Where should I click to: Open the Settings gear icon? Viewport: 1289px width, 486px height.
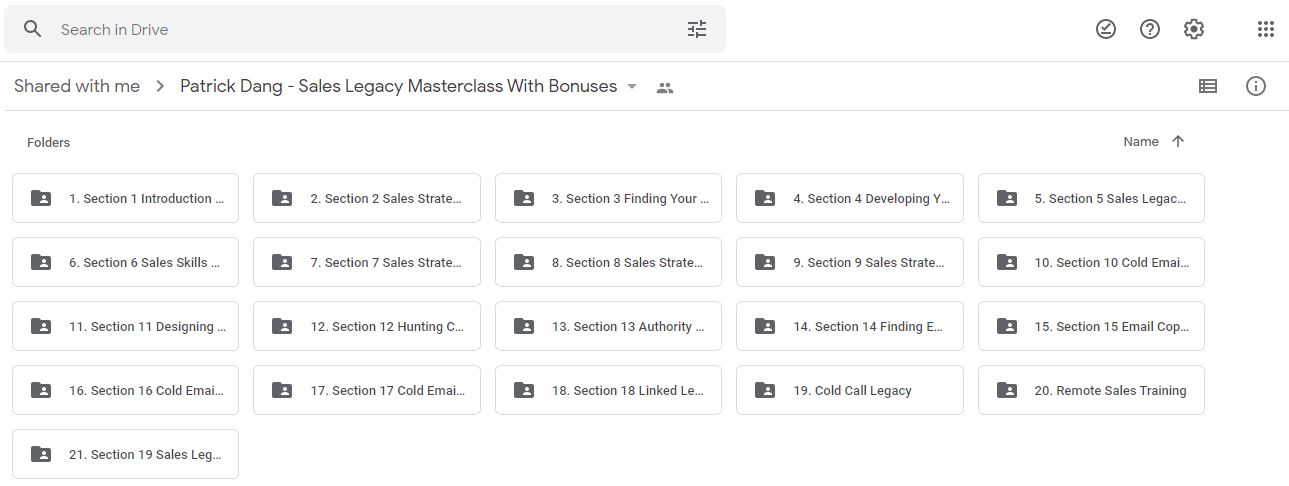[1194, 30]
